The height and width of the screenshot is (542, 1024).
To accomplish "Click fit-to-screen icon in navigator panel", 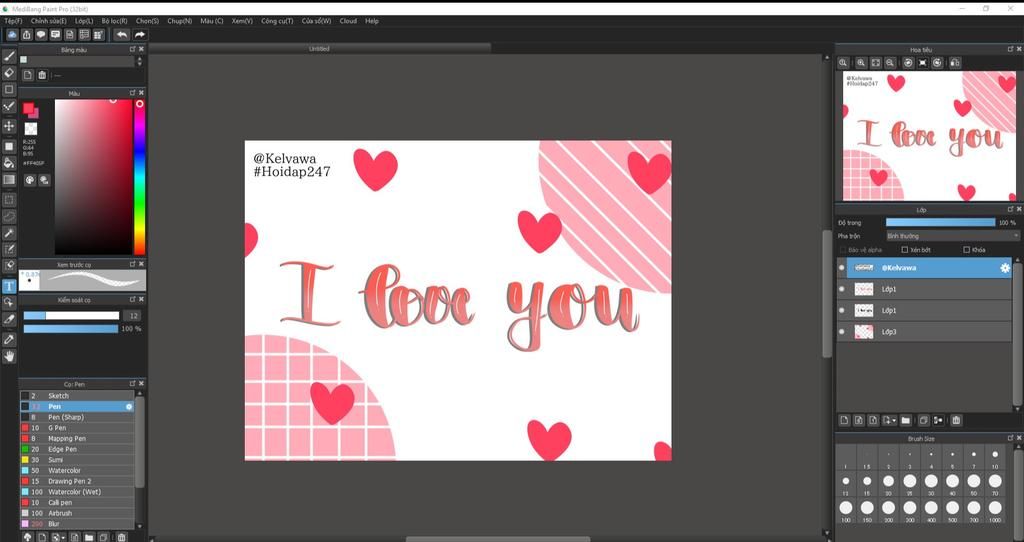I will tap(875, 63).
